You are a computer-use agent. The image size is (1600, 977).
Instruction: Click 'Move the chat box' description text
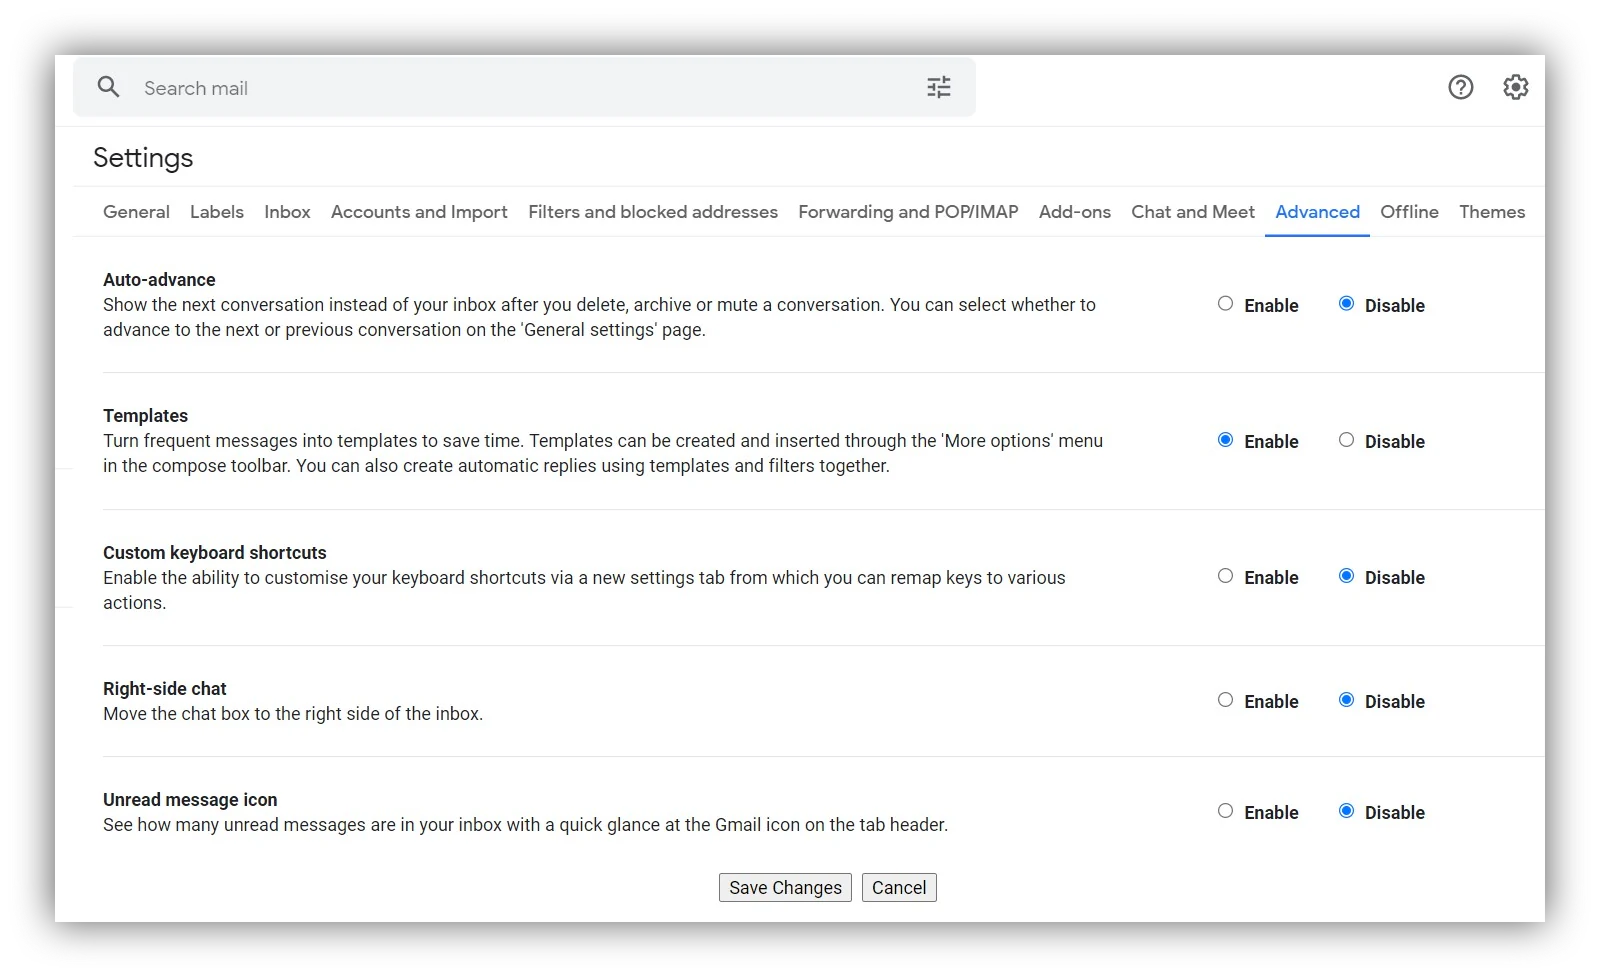(293, 714)
